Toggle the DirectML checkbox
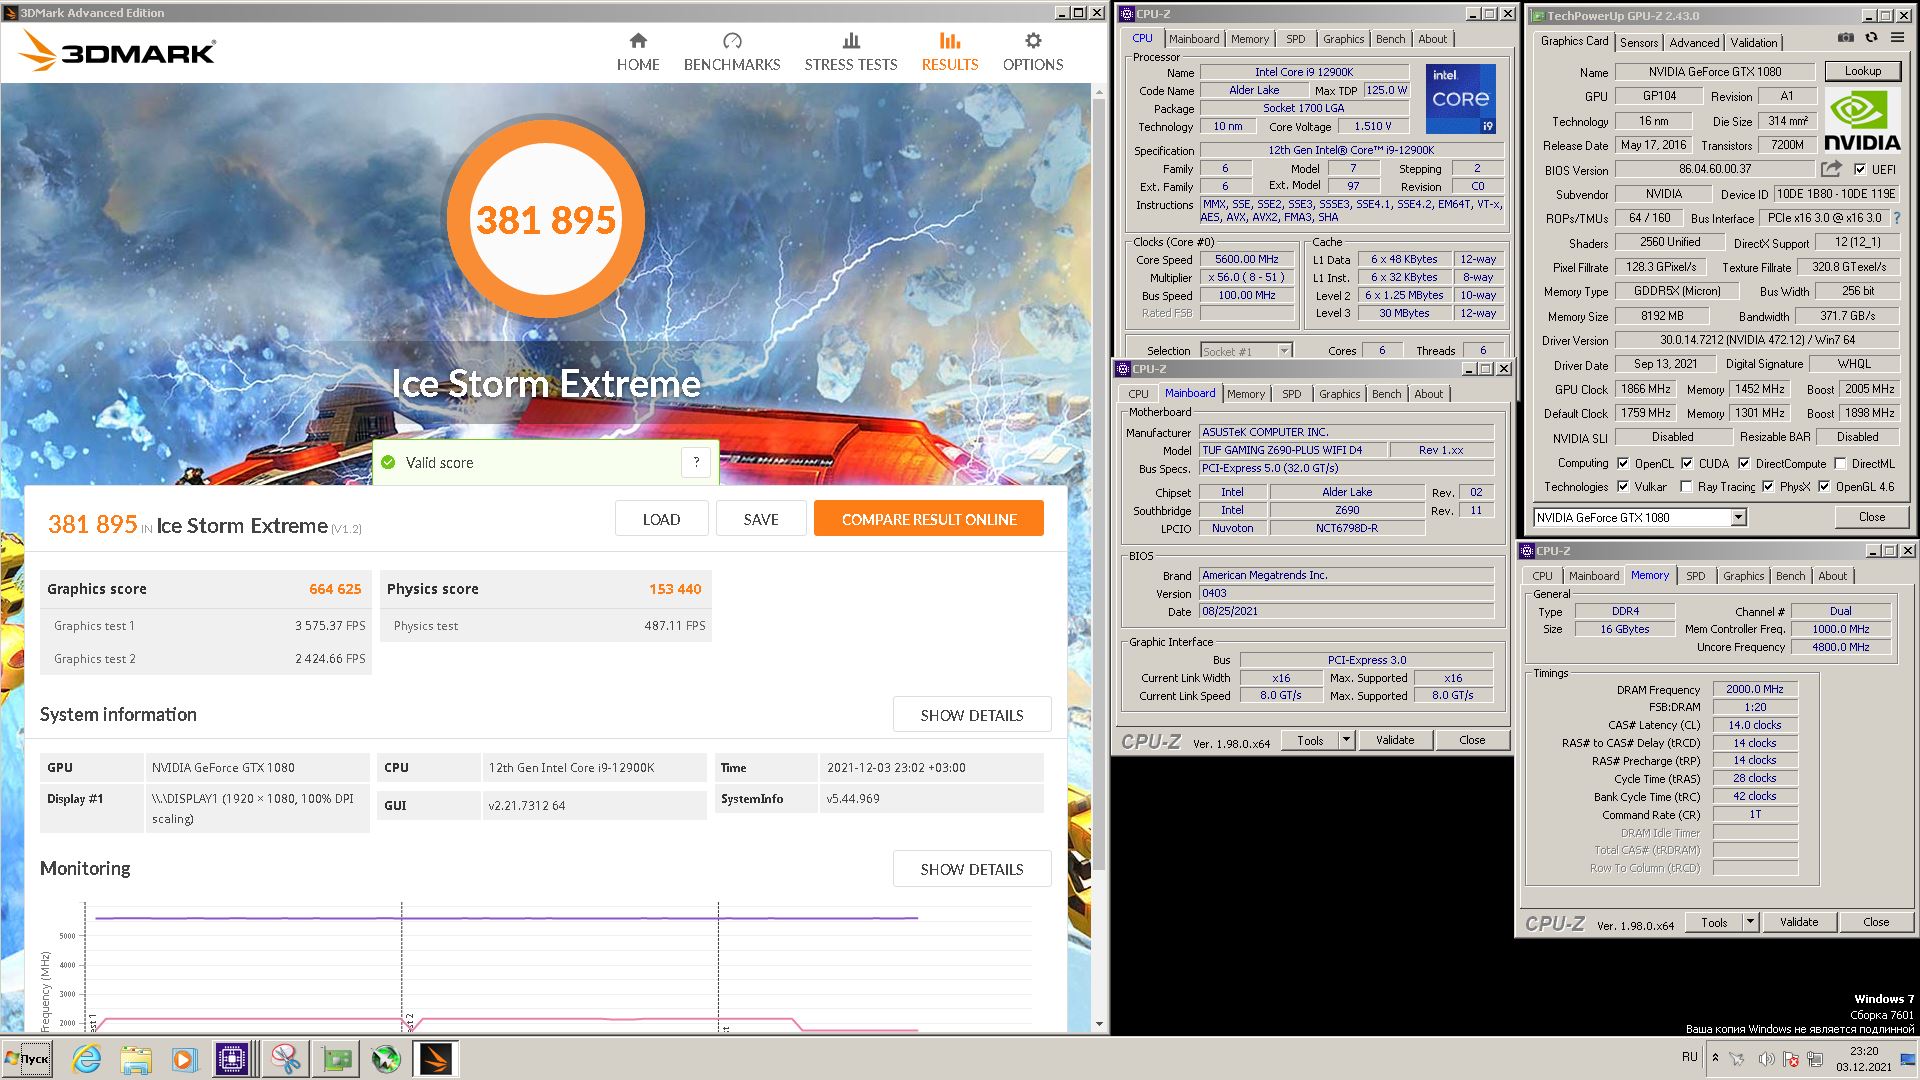This screenshot has width=1920, height=1080. [1840, 463]
